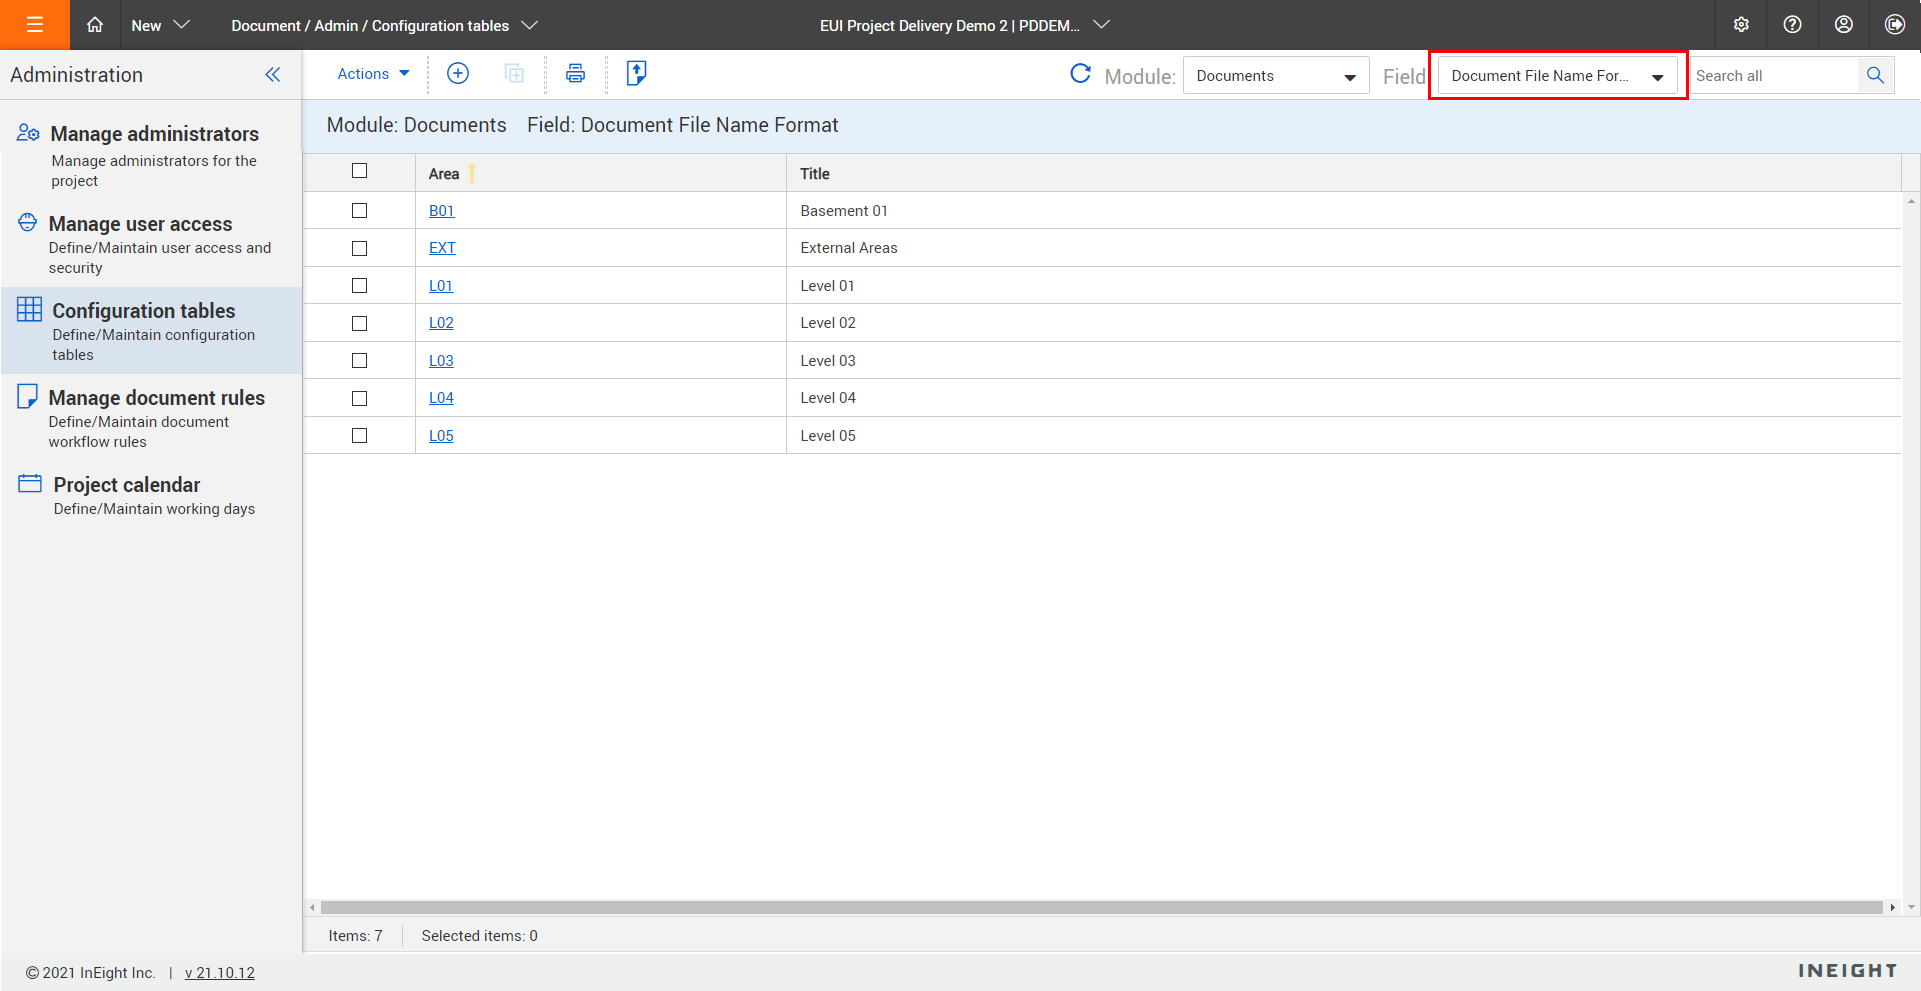Open the orange hamburger main menu

click(35, 25)
